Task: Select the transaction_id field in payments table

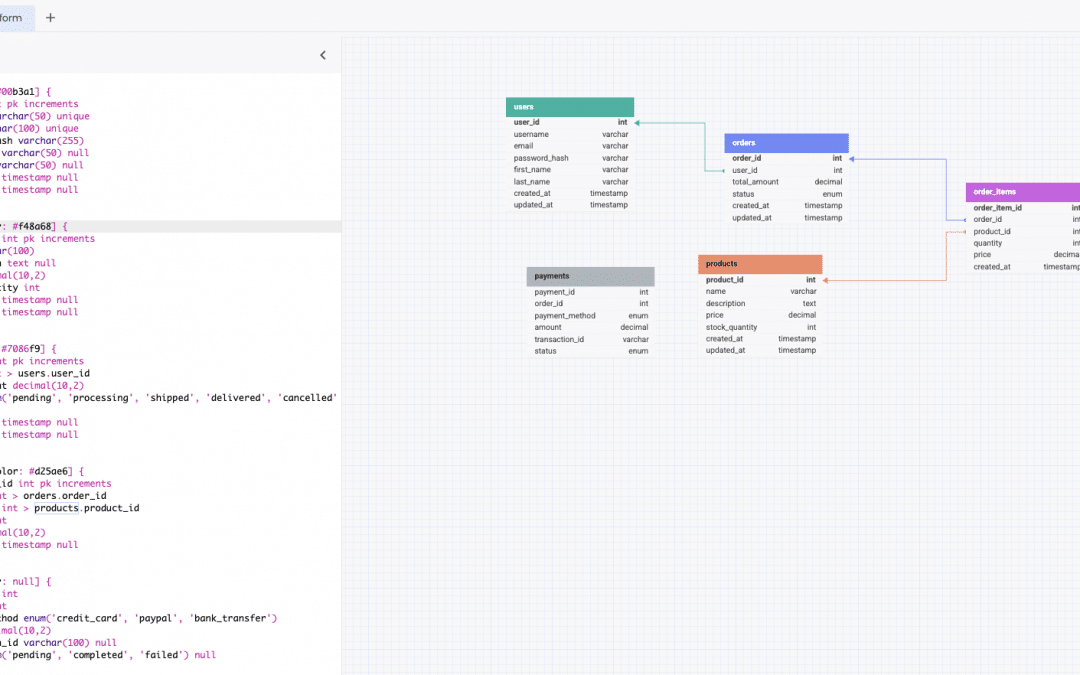Action: (x=590, y=339)
